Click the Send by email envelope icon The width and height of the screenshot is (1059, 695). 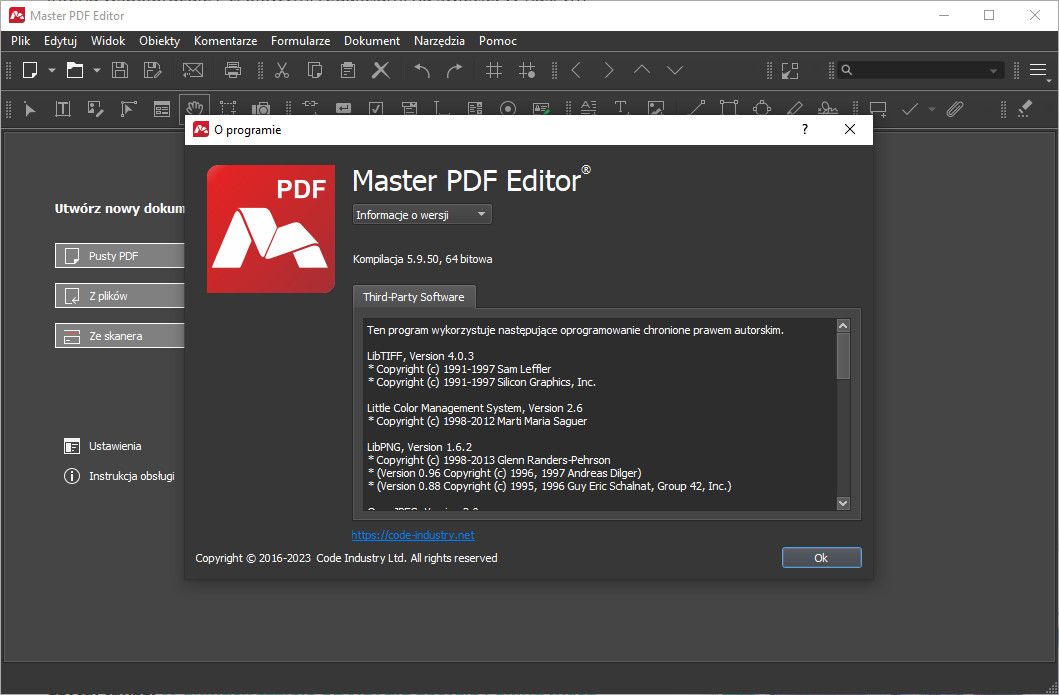(192, 70)
